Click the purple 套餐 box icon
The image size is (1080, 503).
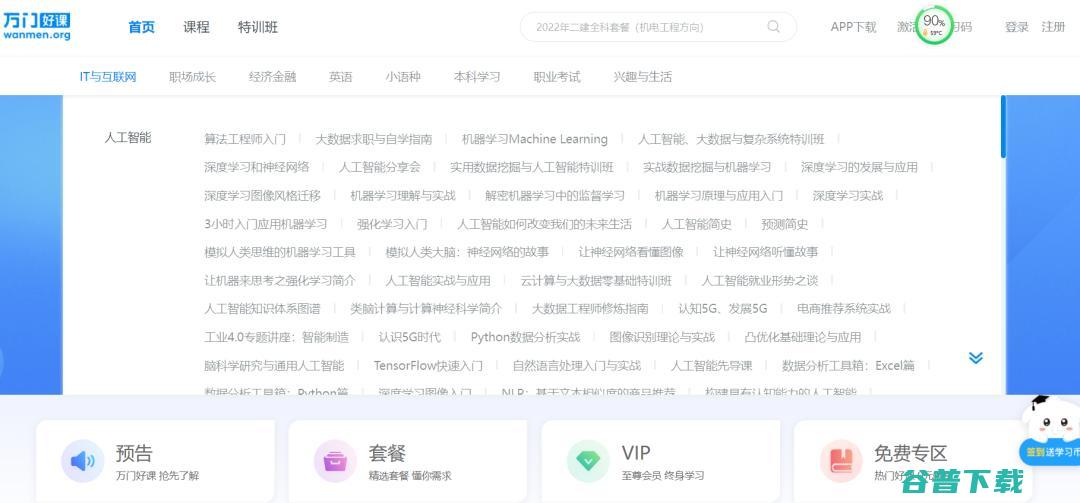click(x=335, y=461)
